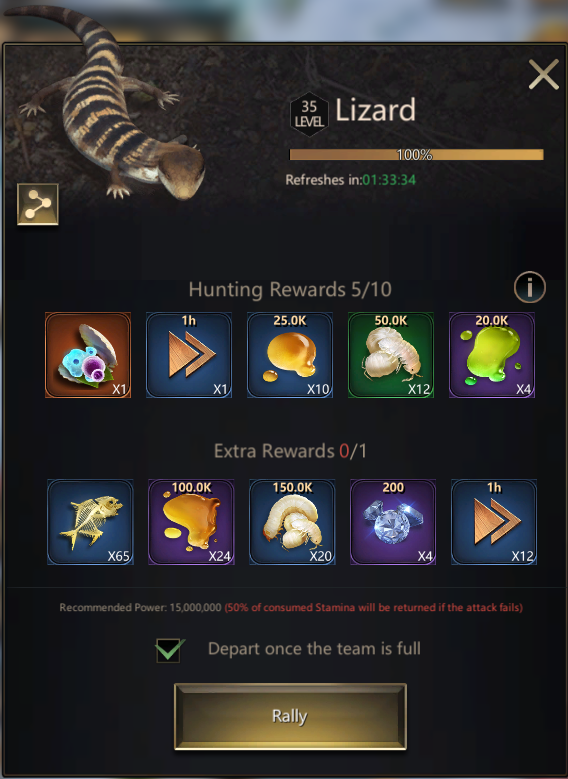Select the 20.0K green slime reward
The height and width of the screenshot is (779, 568).
tap(492, 355)
